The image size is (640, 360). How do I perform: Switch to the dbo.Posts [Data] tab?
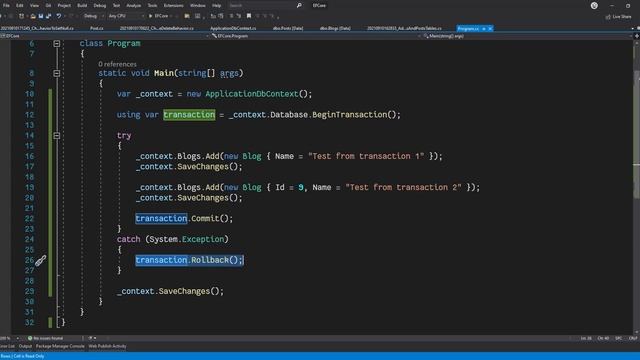[x=288, y=29]
